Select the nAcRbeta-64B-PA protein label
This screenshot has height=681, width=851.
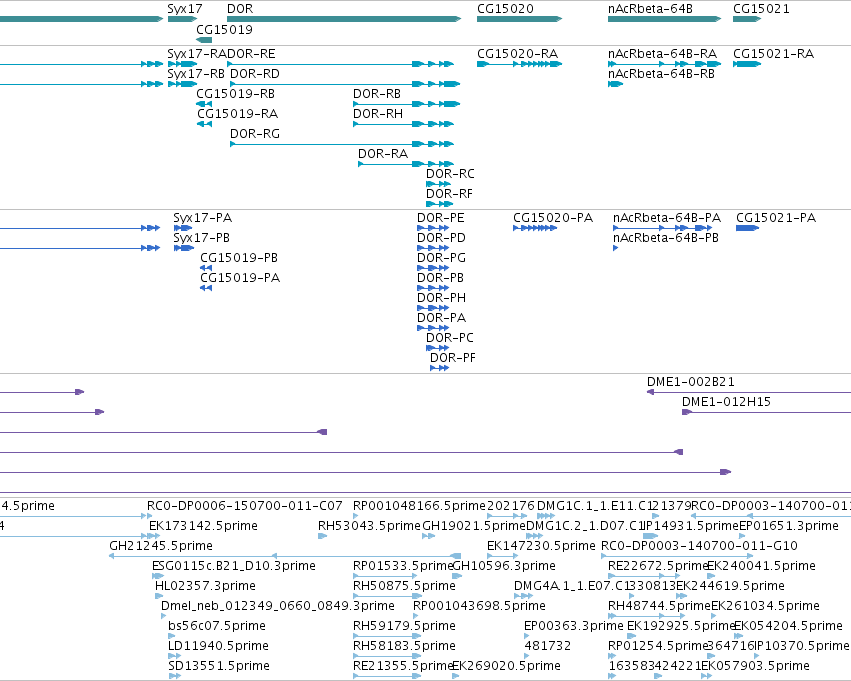click(x=667, y=218)
